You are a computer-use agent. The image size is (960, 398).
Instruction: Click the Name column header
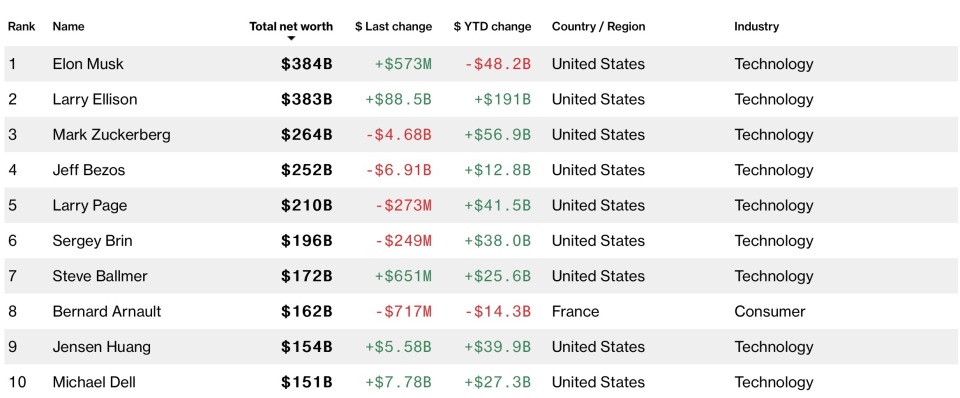69,26
